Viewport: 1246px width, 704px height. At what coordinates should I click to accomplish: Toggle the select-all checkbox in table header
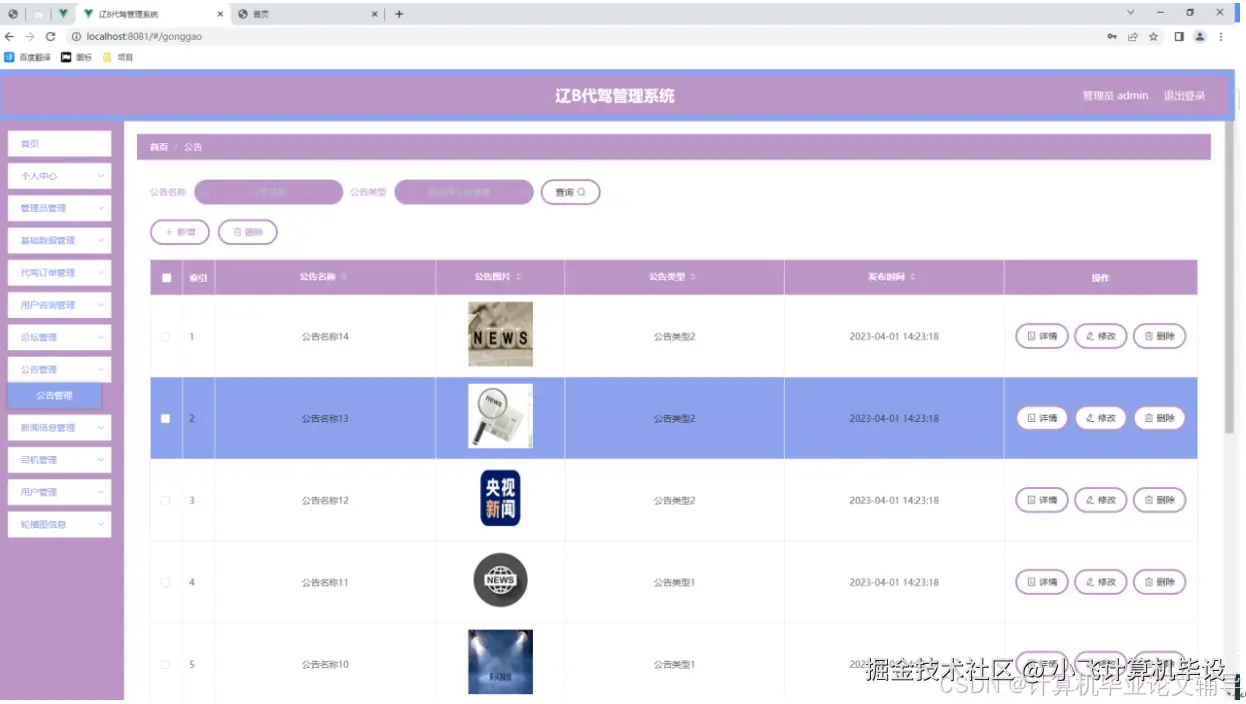coord(166,278)
